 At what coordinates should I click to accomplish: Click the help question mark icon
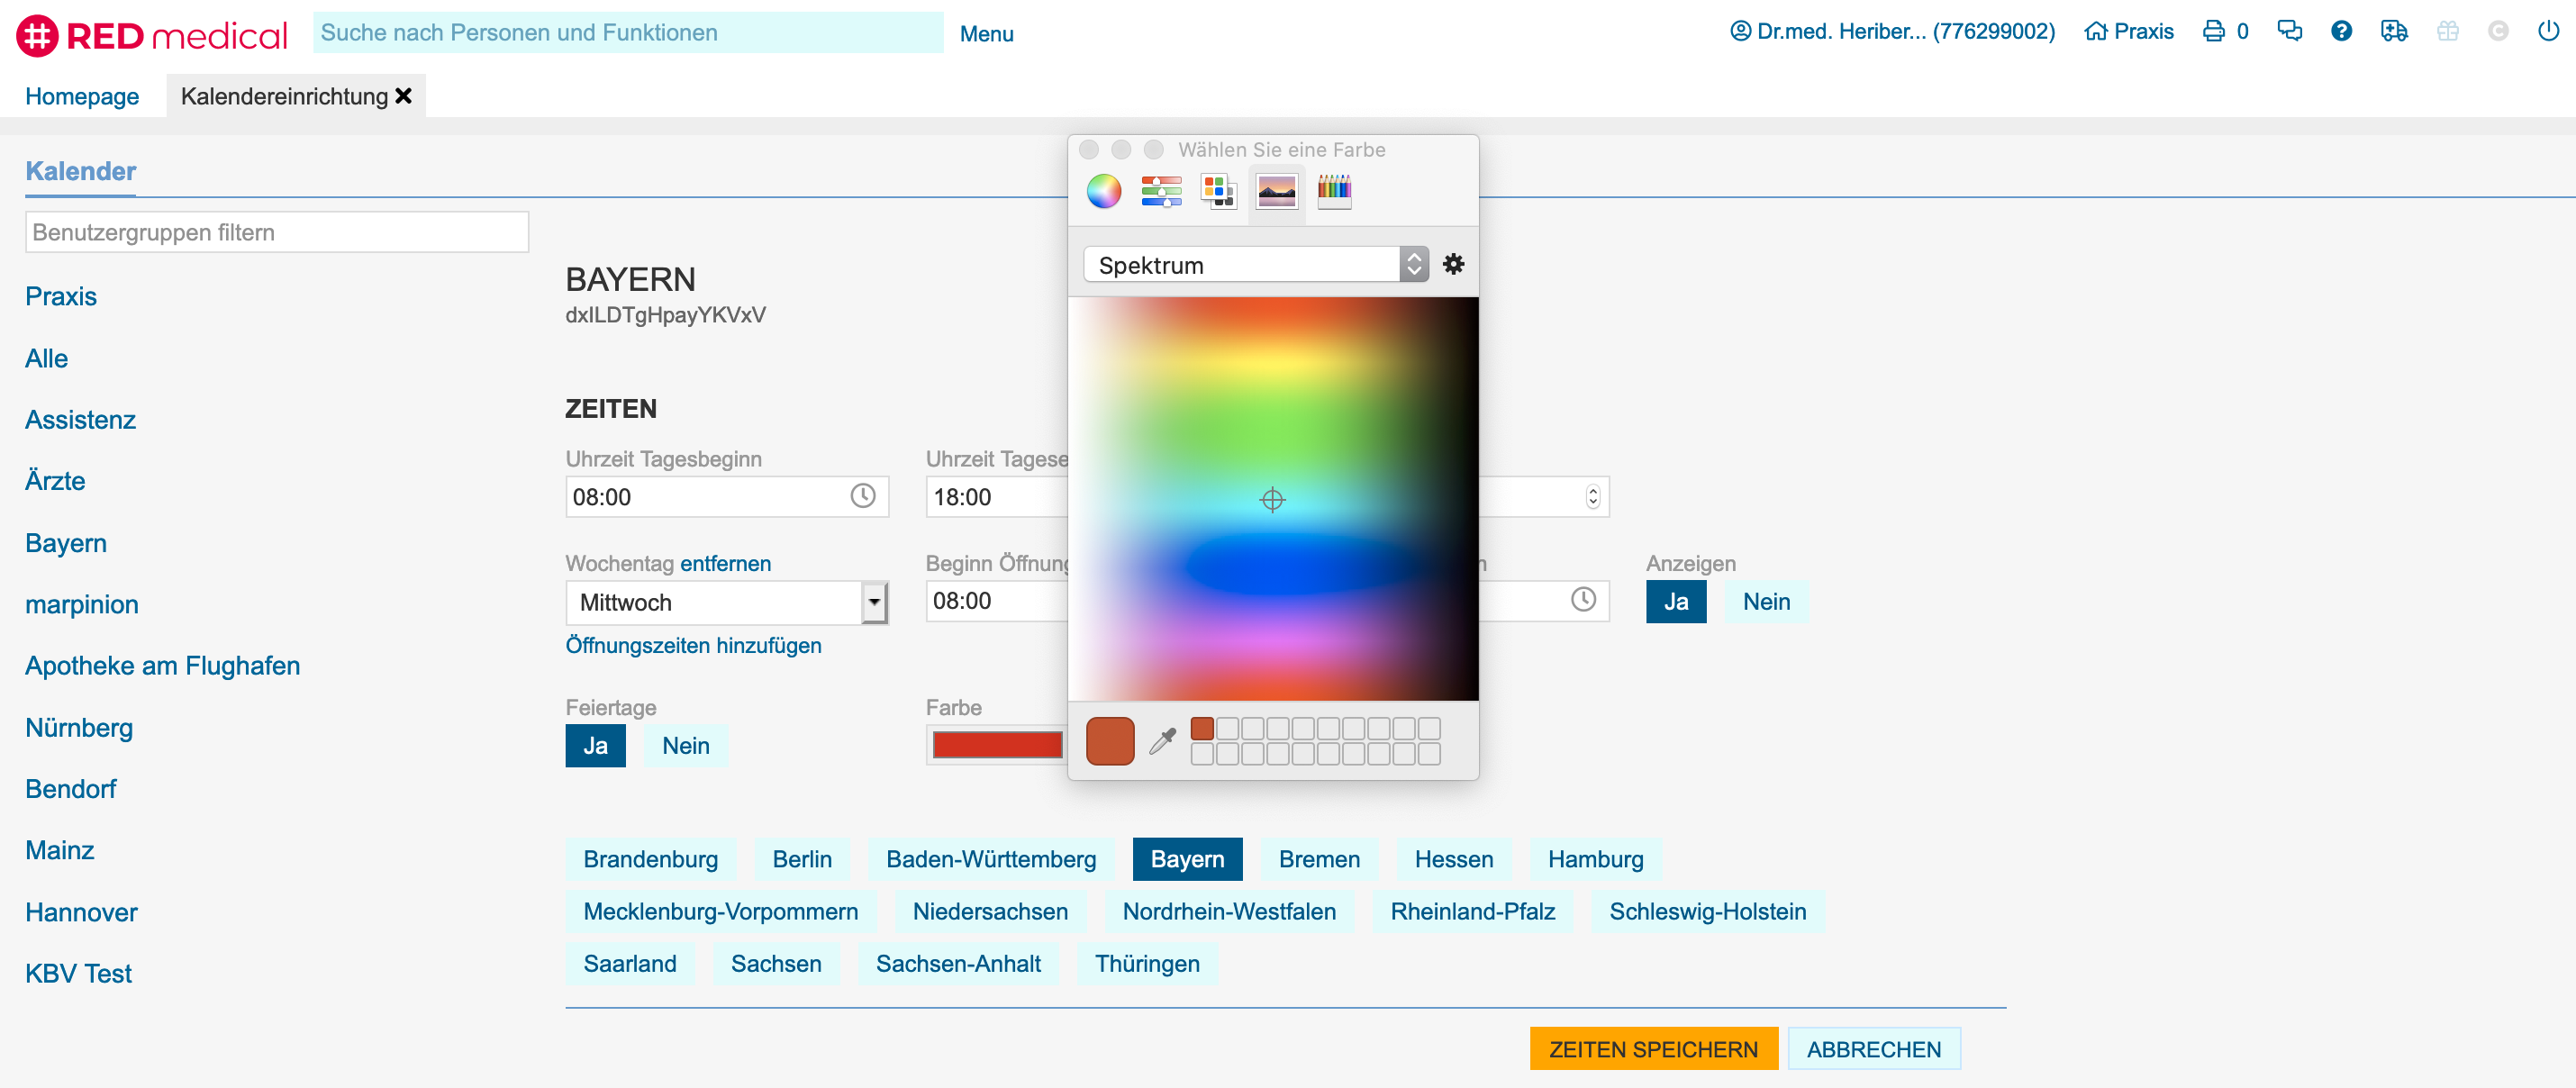coord(2340,31)
